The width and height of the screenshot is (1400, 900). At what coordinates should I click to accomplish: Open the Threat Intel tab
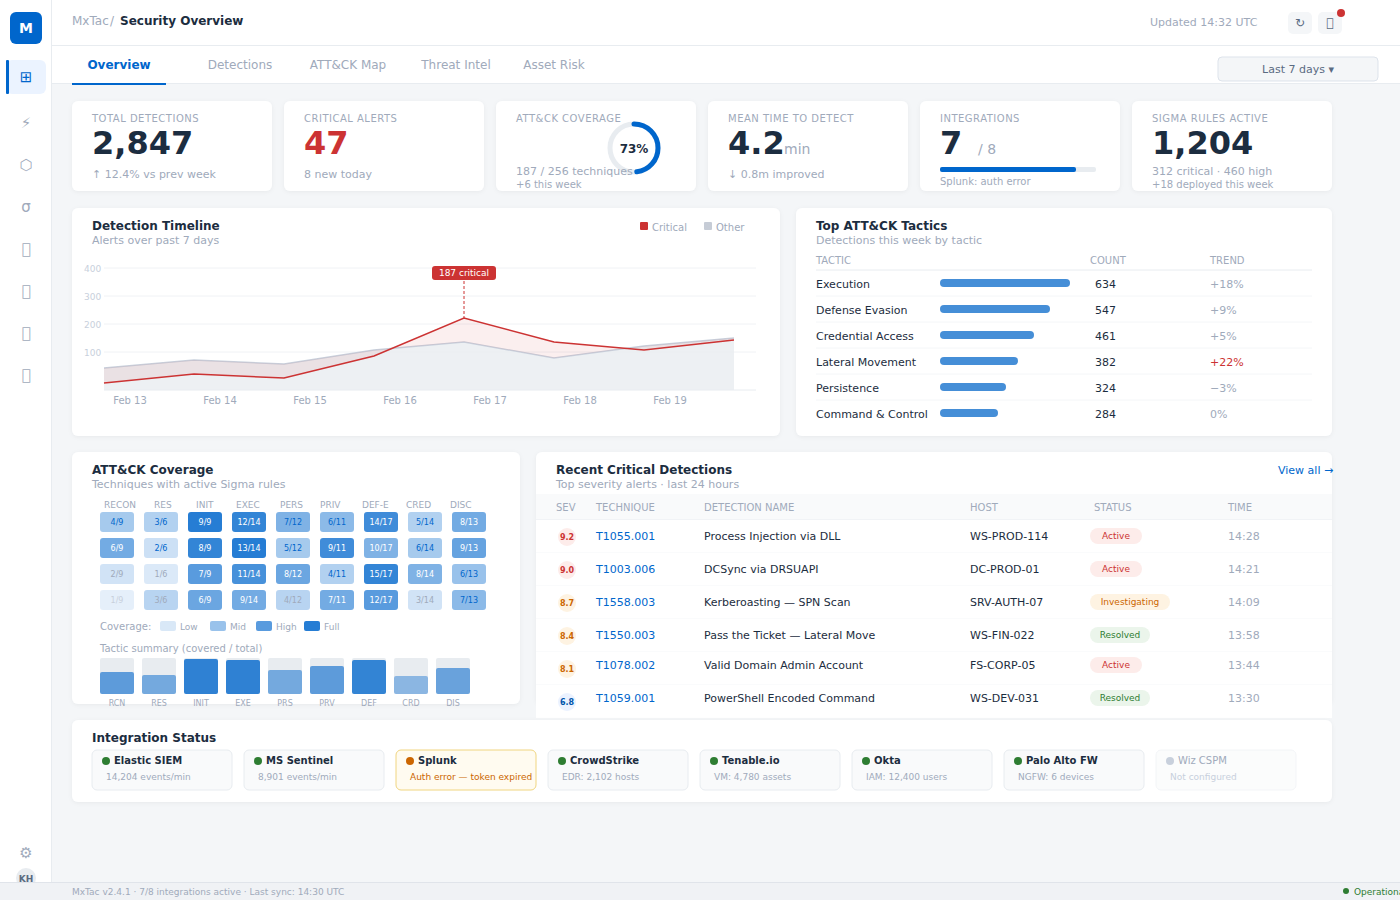pyautogui.click(x=456, y=64)
